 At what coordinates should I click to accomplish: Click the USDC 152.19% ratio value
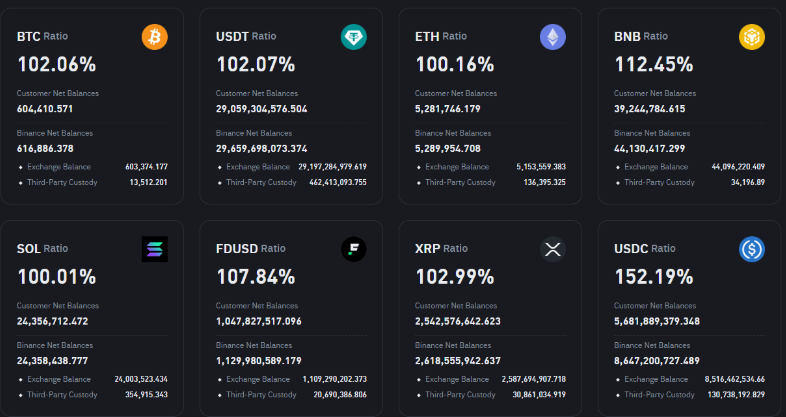pyautogui.click(x=653, y=277)
